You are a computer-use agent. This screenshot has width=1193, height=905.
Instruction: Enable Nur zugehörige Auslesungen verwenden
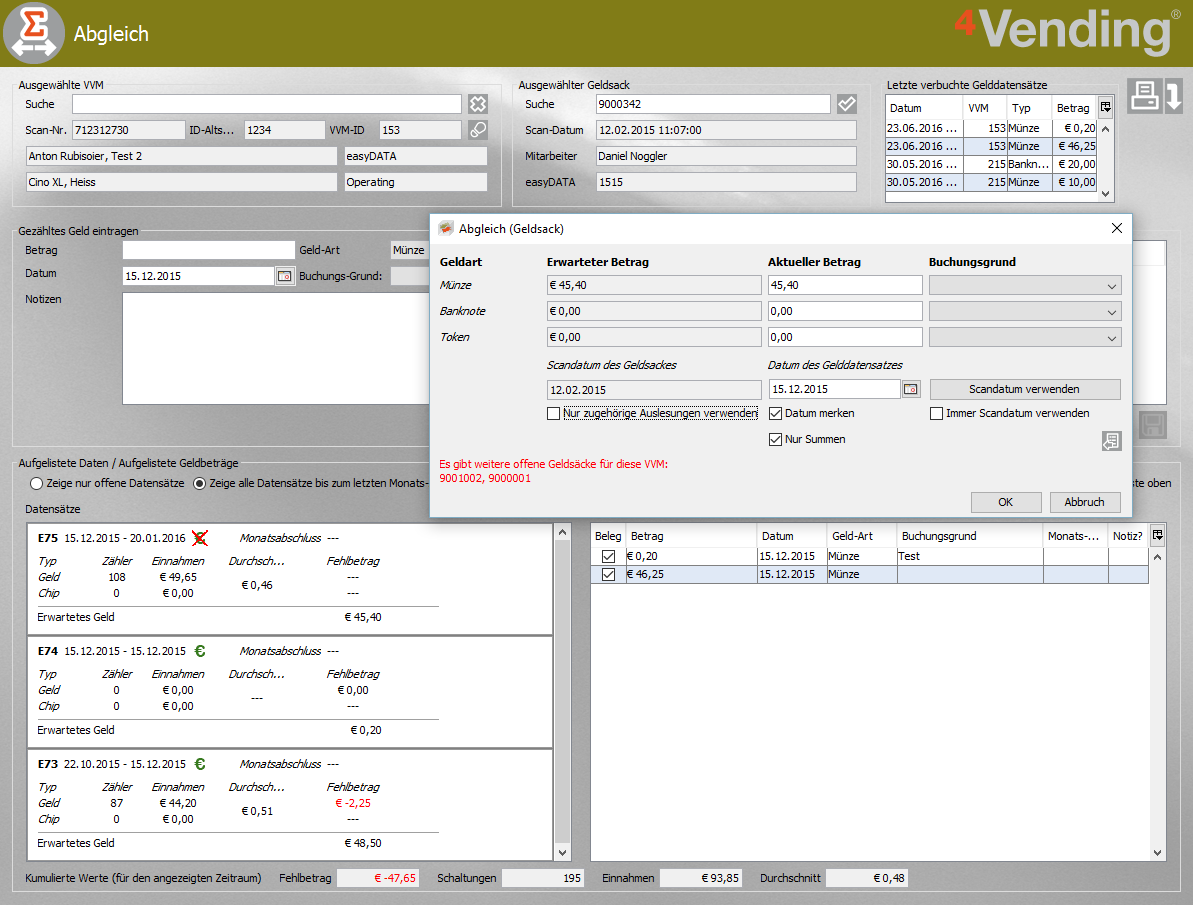553,413
